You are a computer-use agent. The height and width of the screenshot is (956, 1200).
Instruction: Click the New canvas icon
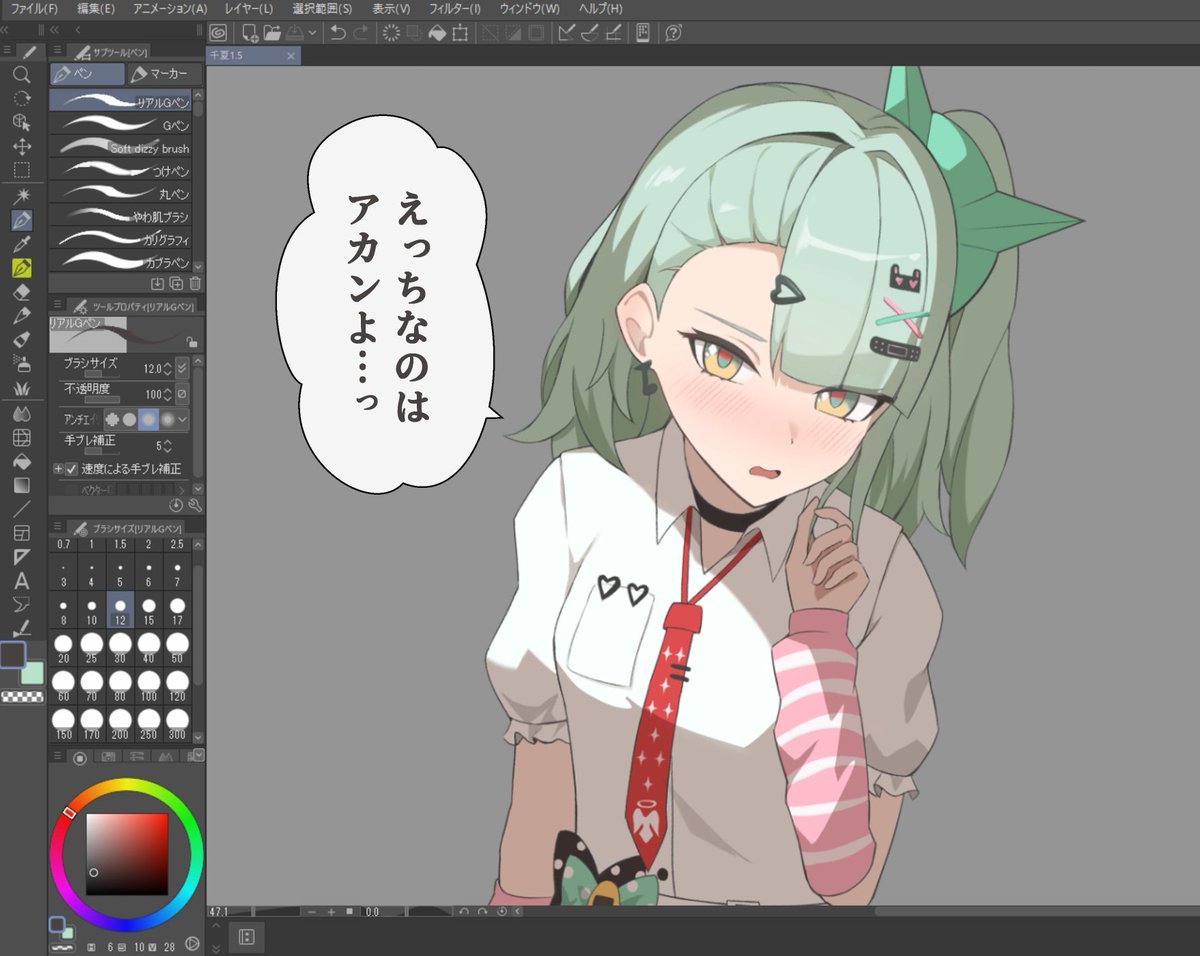pos(250,32)
